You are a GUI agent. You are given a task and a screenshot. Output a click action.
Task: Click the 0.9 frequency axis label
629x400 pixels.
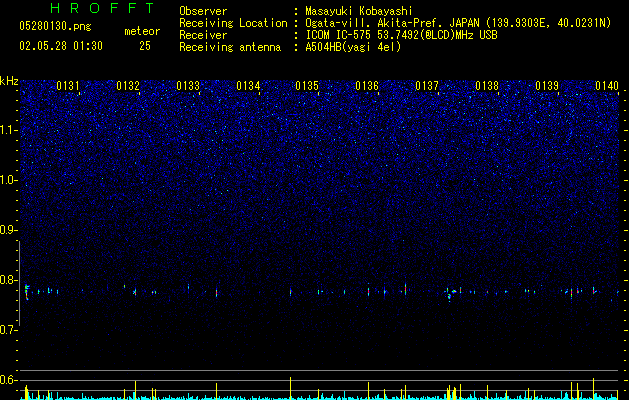tap(9, 230)
